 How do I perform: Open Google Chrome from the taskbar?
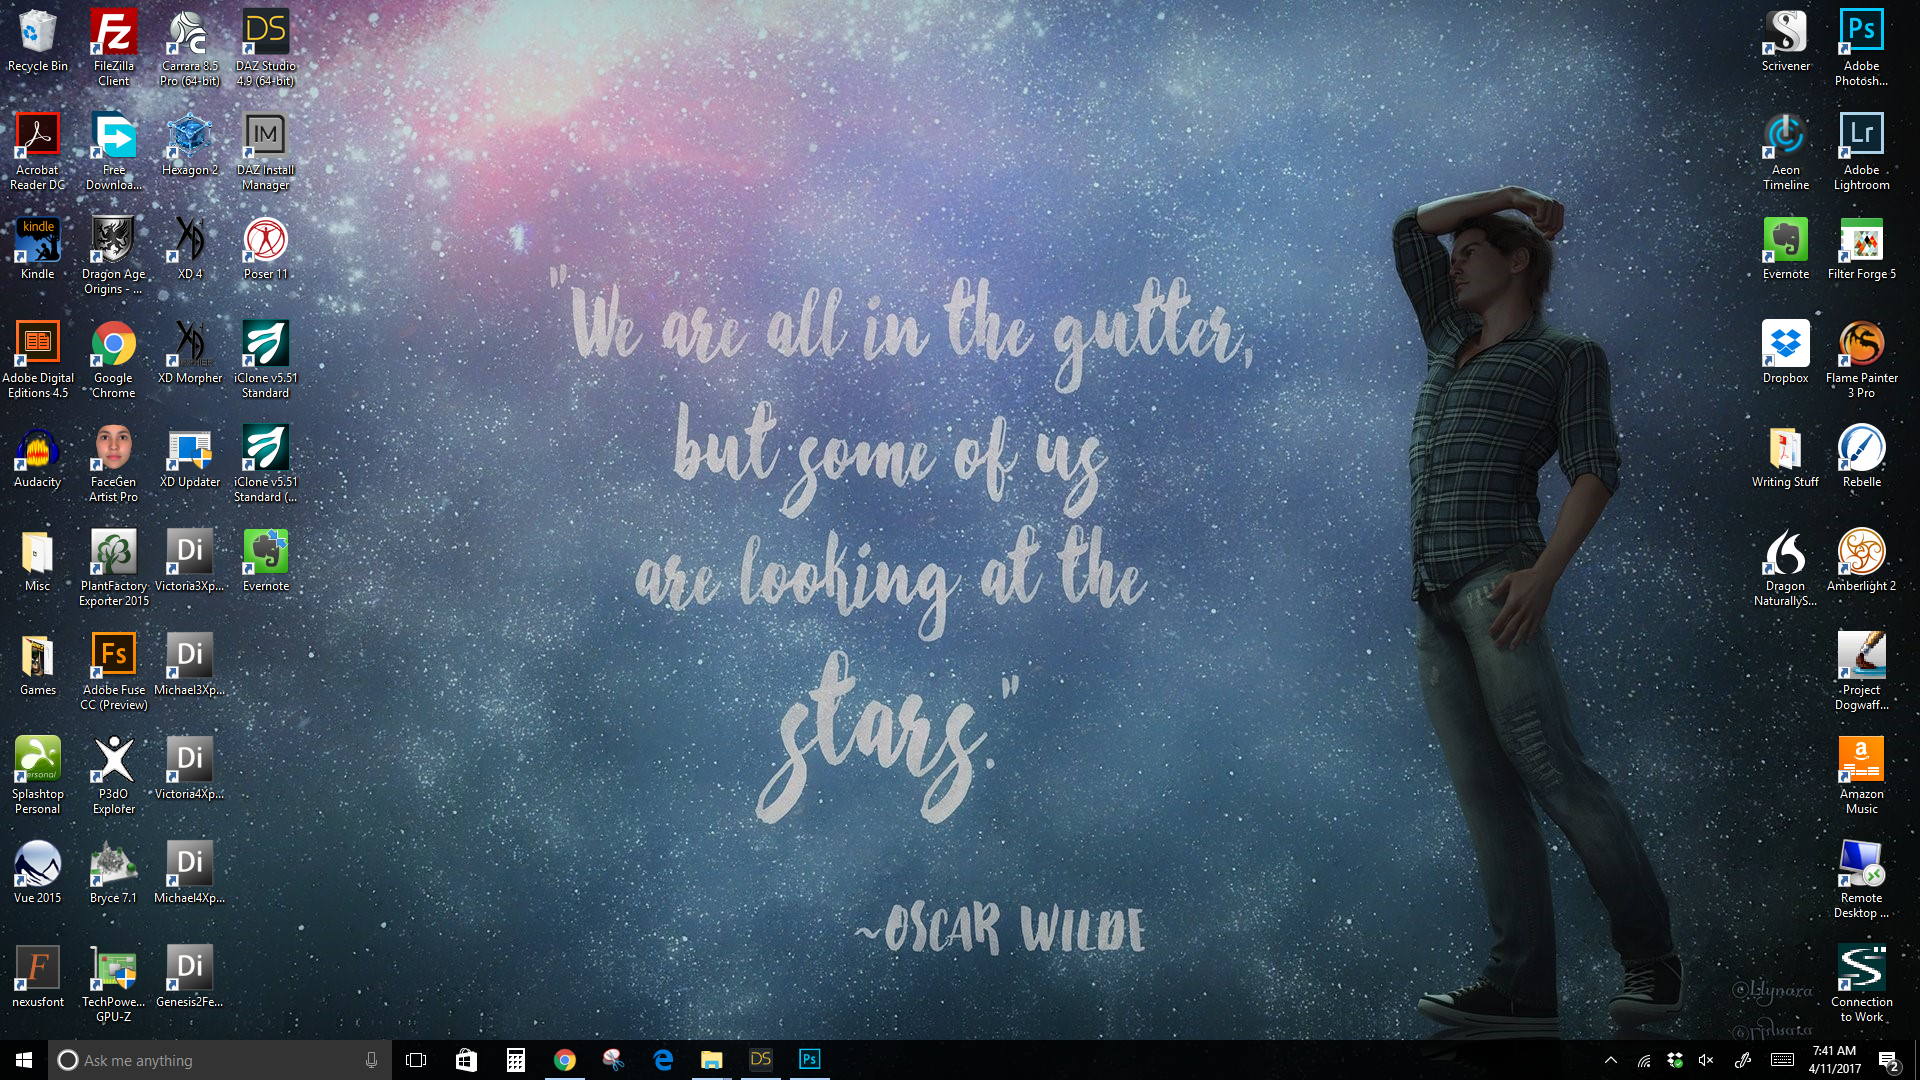click(565, 1059)
